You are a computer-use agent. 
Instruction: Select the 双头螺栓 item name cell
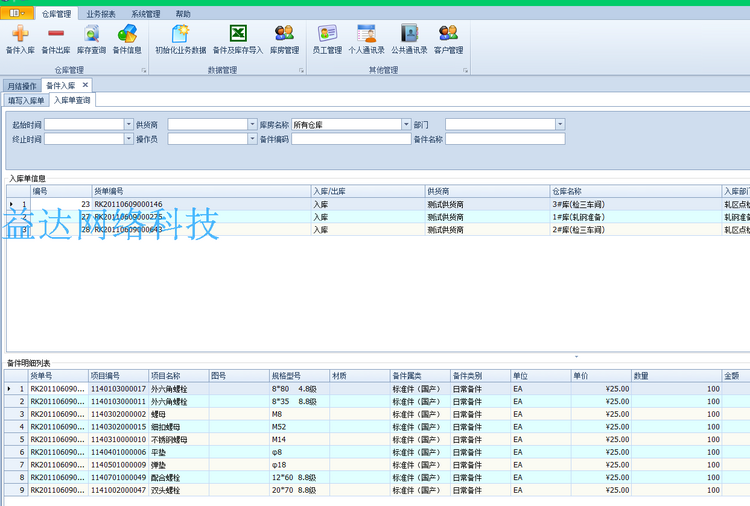[178, 490]
